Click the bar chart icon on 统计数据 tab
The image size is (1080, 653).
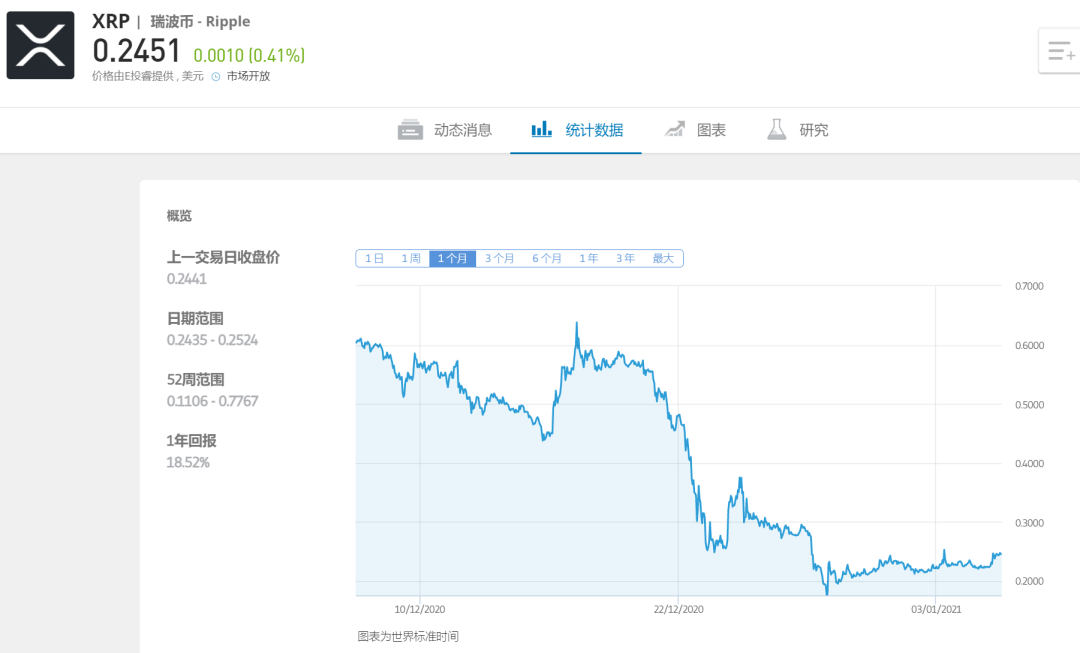(x=541, y=128)
